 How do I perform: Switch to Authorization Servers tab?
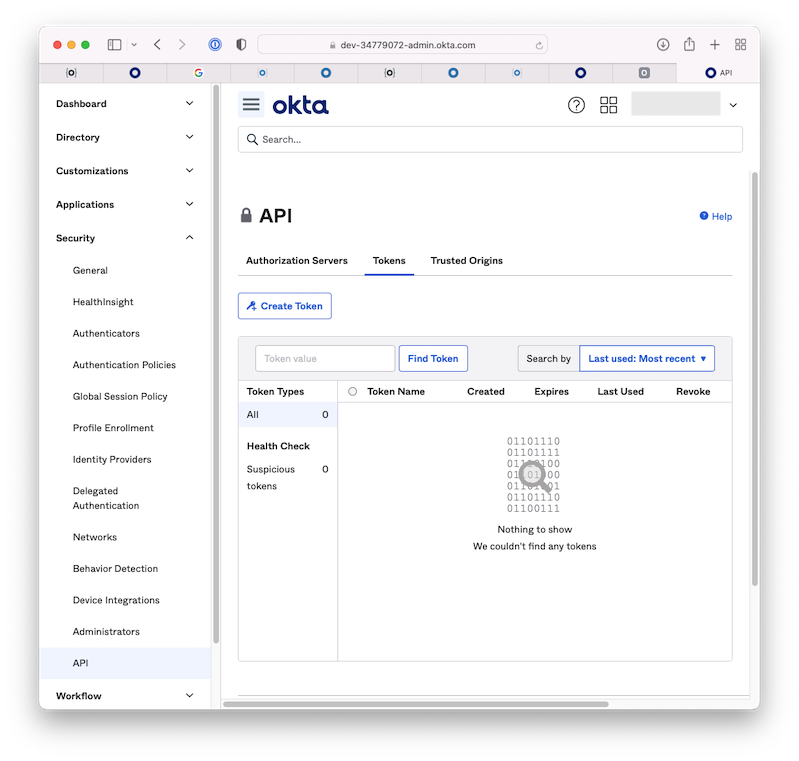point(297,260)
